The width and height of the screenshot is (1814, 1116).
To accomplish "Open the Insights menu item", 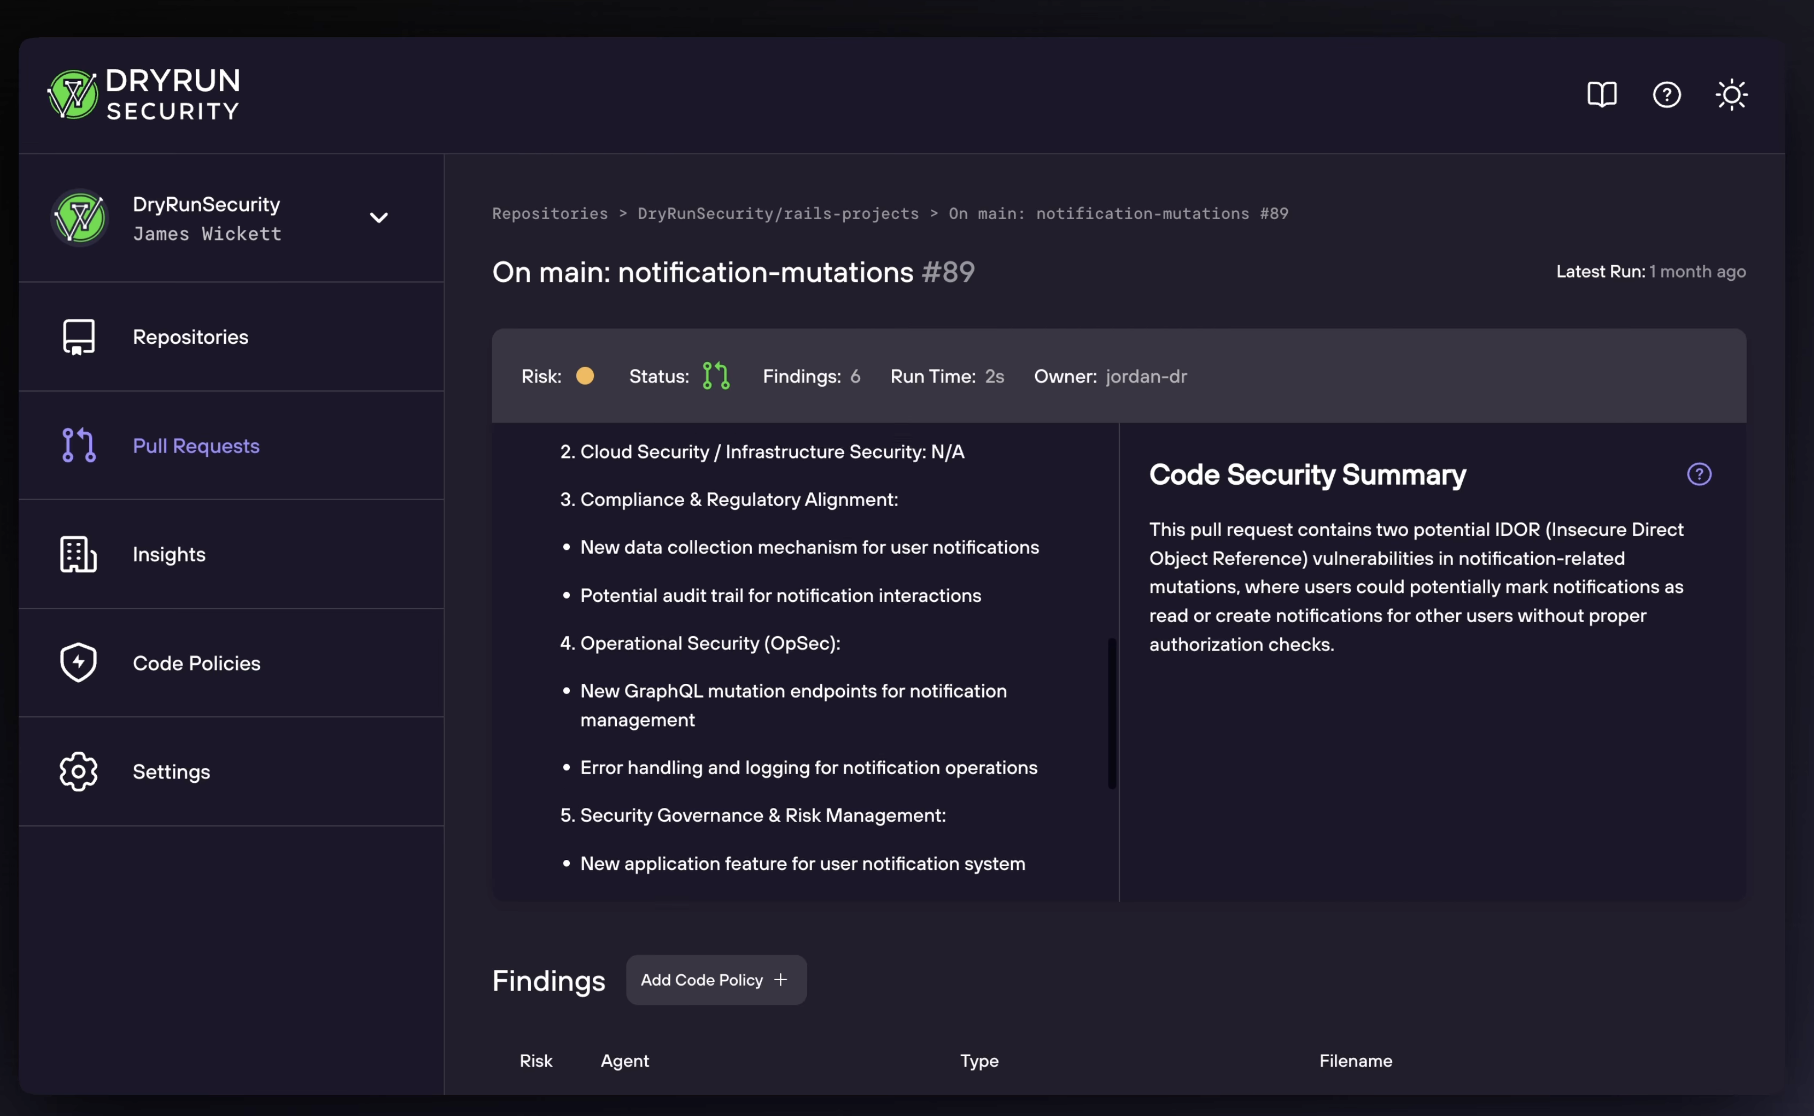I will [x=169, y=554].
